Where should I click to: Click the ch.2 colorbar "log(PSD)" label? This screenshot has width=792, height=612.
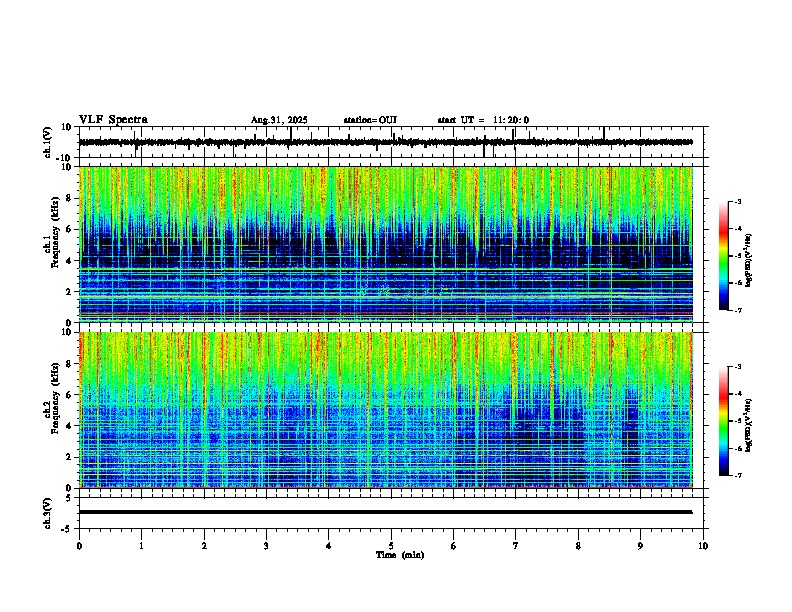[749, 425]
